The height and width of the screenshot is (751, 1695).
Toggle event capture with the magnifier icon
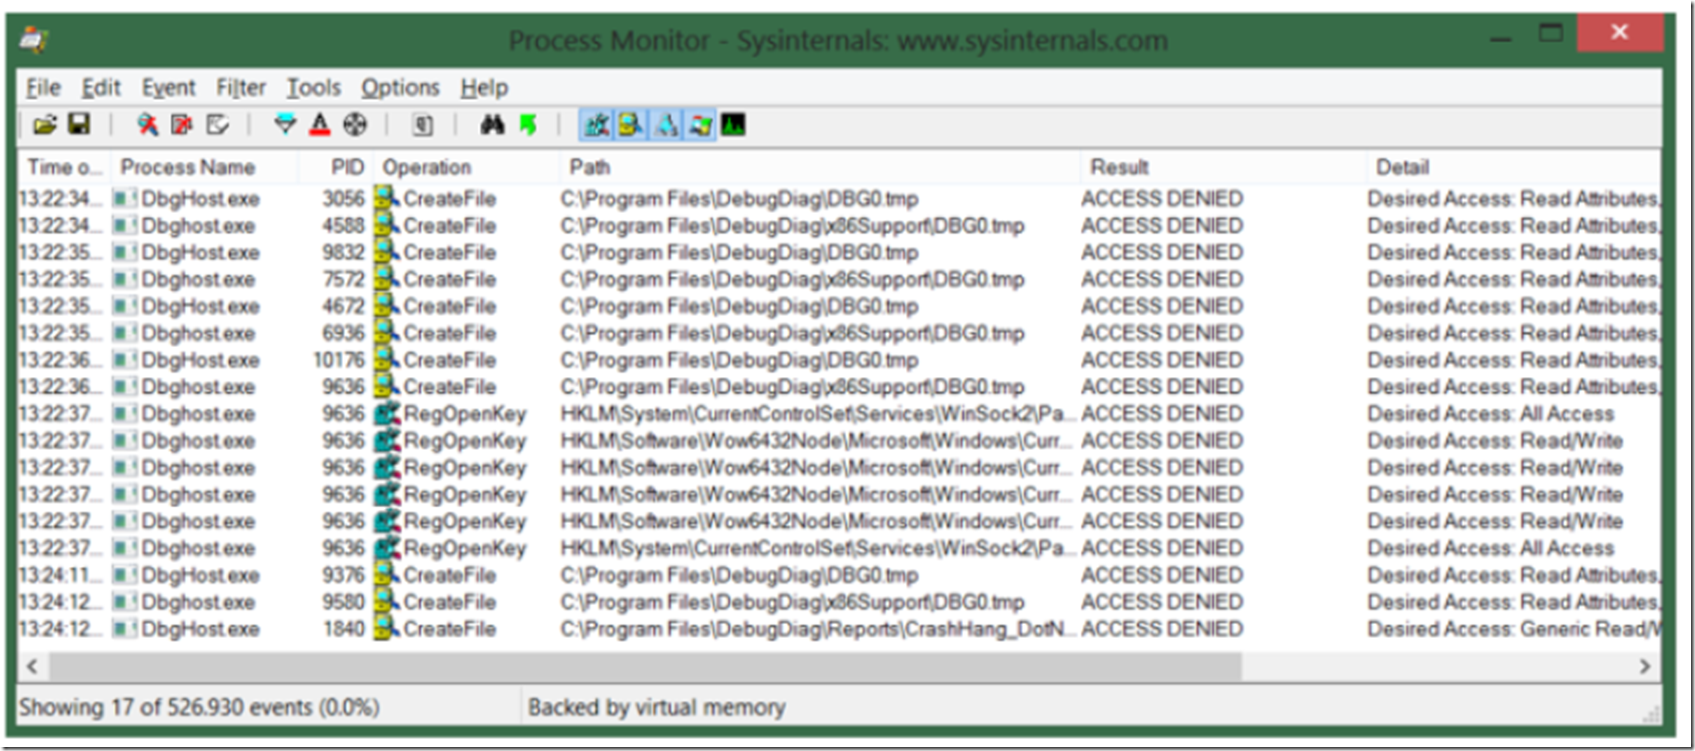(148, 125)
